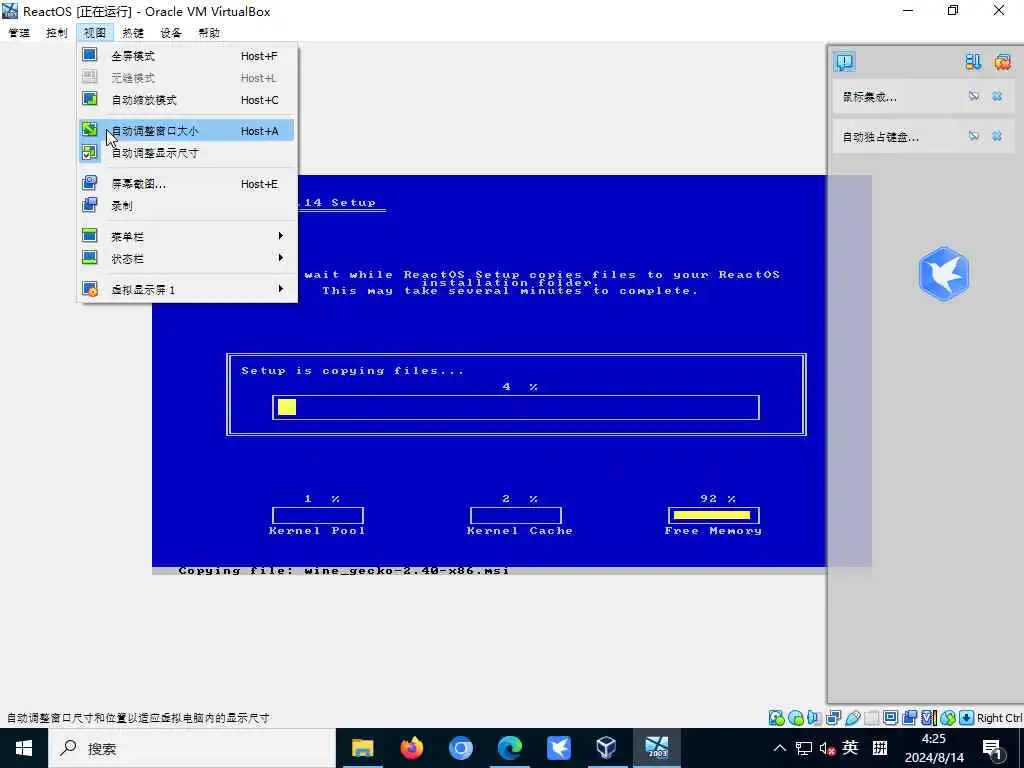Image resolution: width=1024 pixels, height=768 pixels.
Task: Toggle 录制 recording entry
Action: [x=187, y=206]
